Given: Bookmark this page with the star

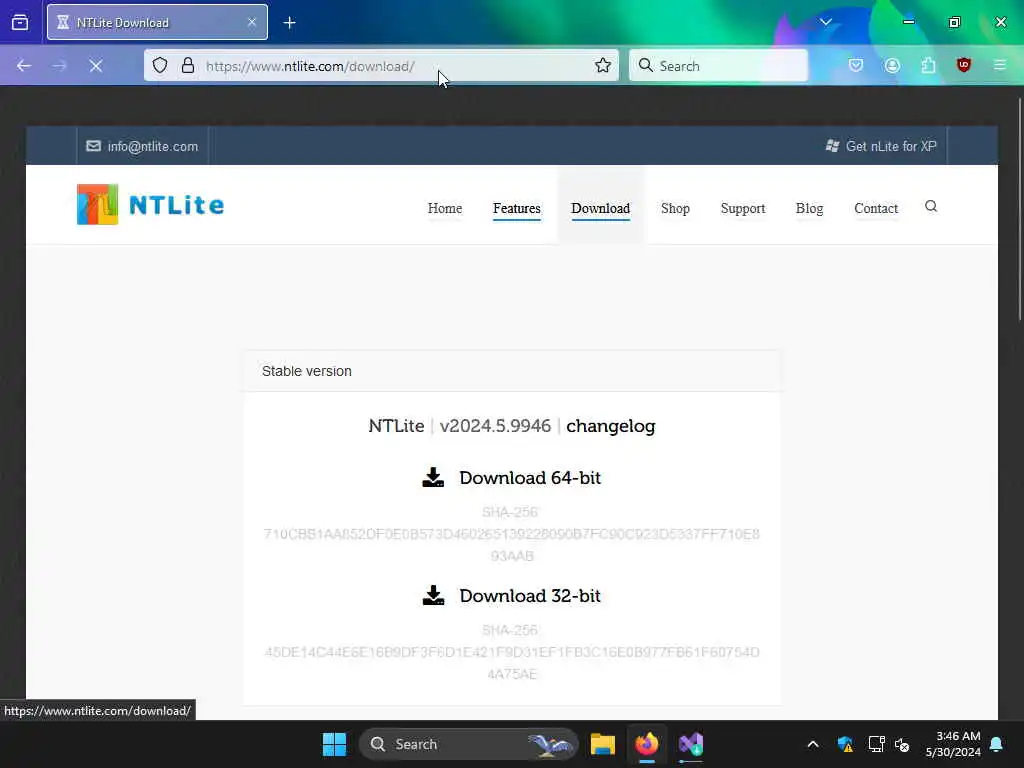Looking at the screenshot, I should point(603,65).
